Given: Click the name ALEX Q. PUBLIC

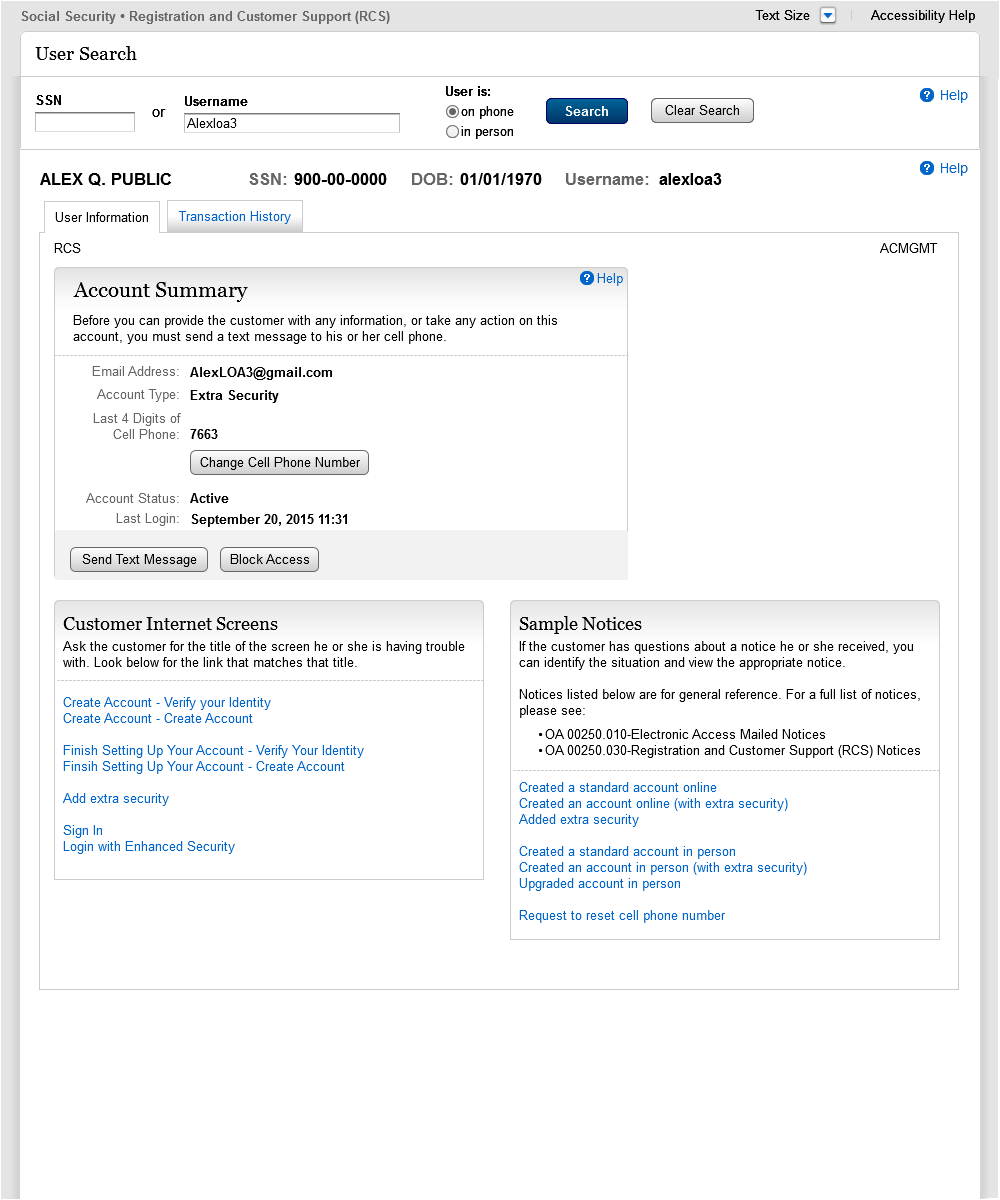Looking at the screenshot, I should (106, 180).
